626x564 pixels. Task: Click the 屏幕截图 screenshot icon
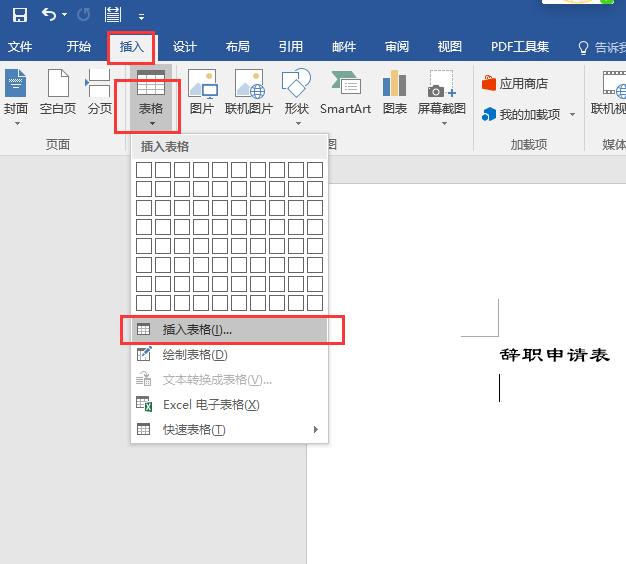pyautogui.click(x=442, y=83)
